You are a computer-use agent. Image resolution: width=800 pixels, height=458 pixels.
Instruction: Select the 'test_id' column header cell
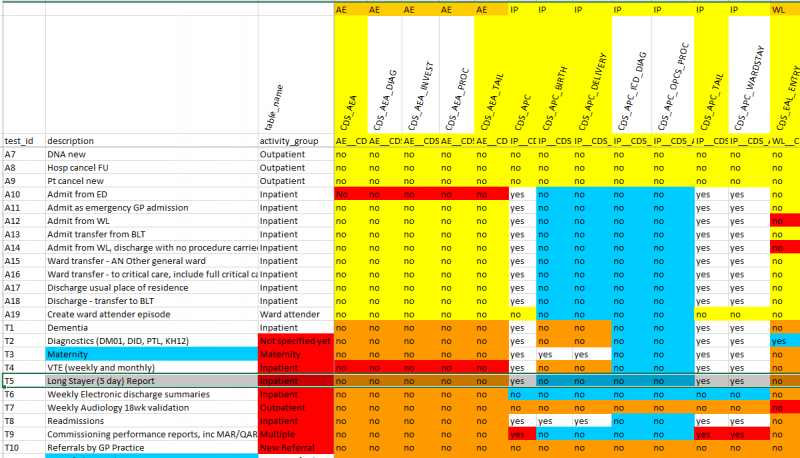22,141
